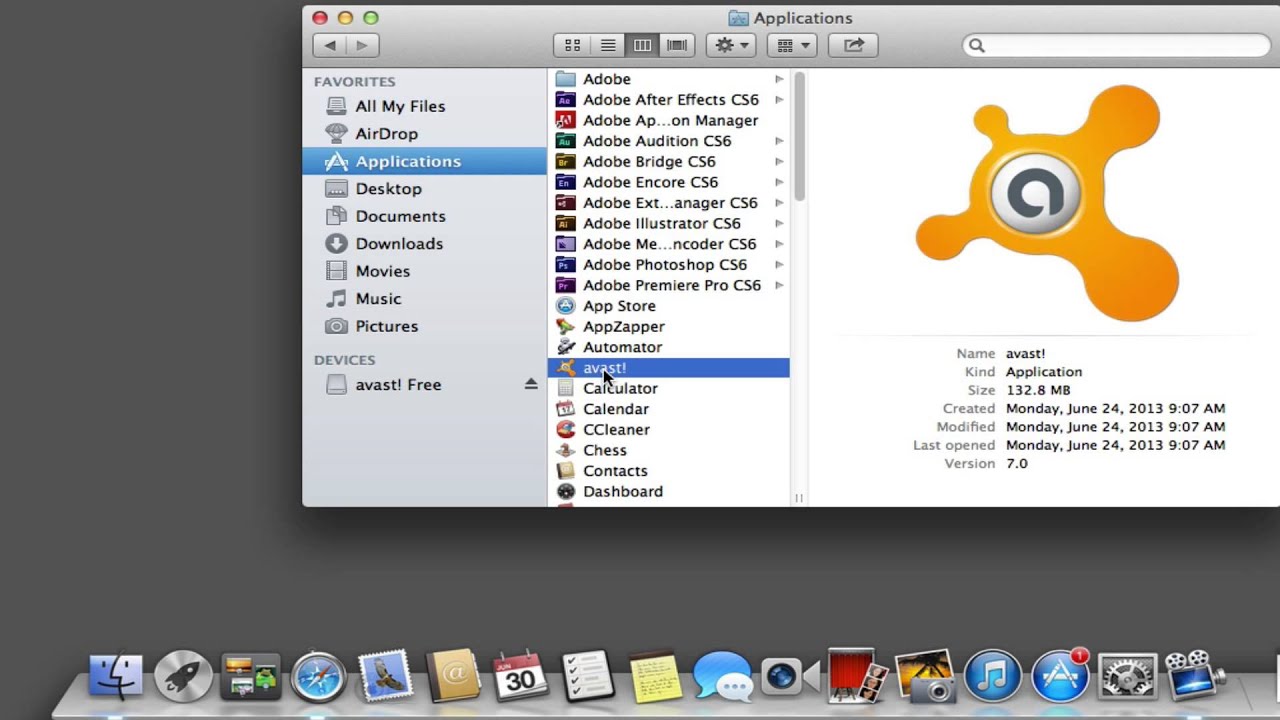The width and height of the screenshot is (1280, 720).
Task: Click the Finder search field
Action: (1116, 45)
